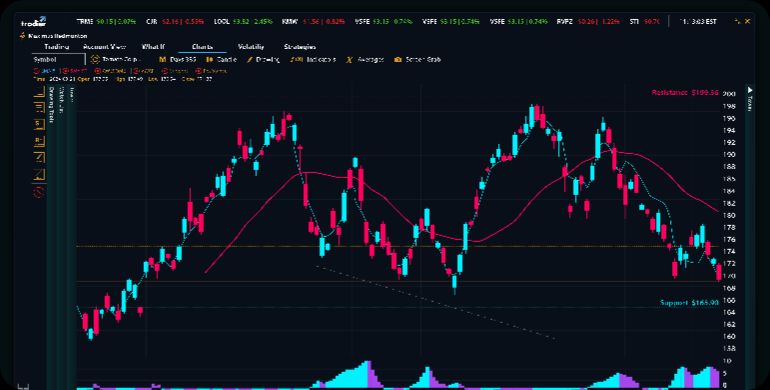Click the What If tab link
The width and height of the screenshot is (770, 390).
tap(153, 47)
